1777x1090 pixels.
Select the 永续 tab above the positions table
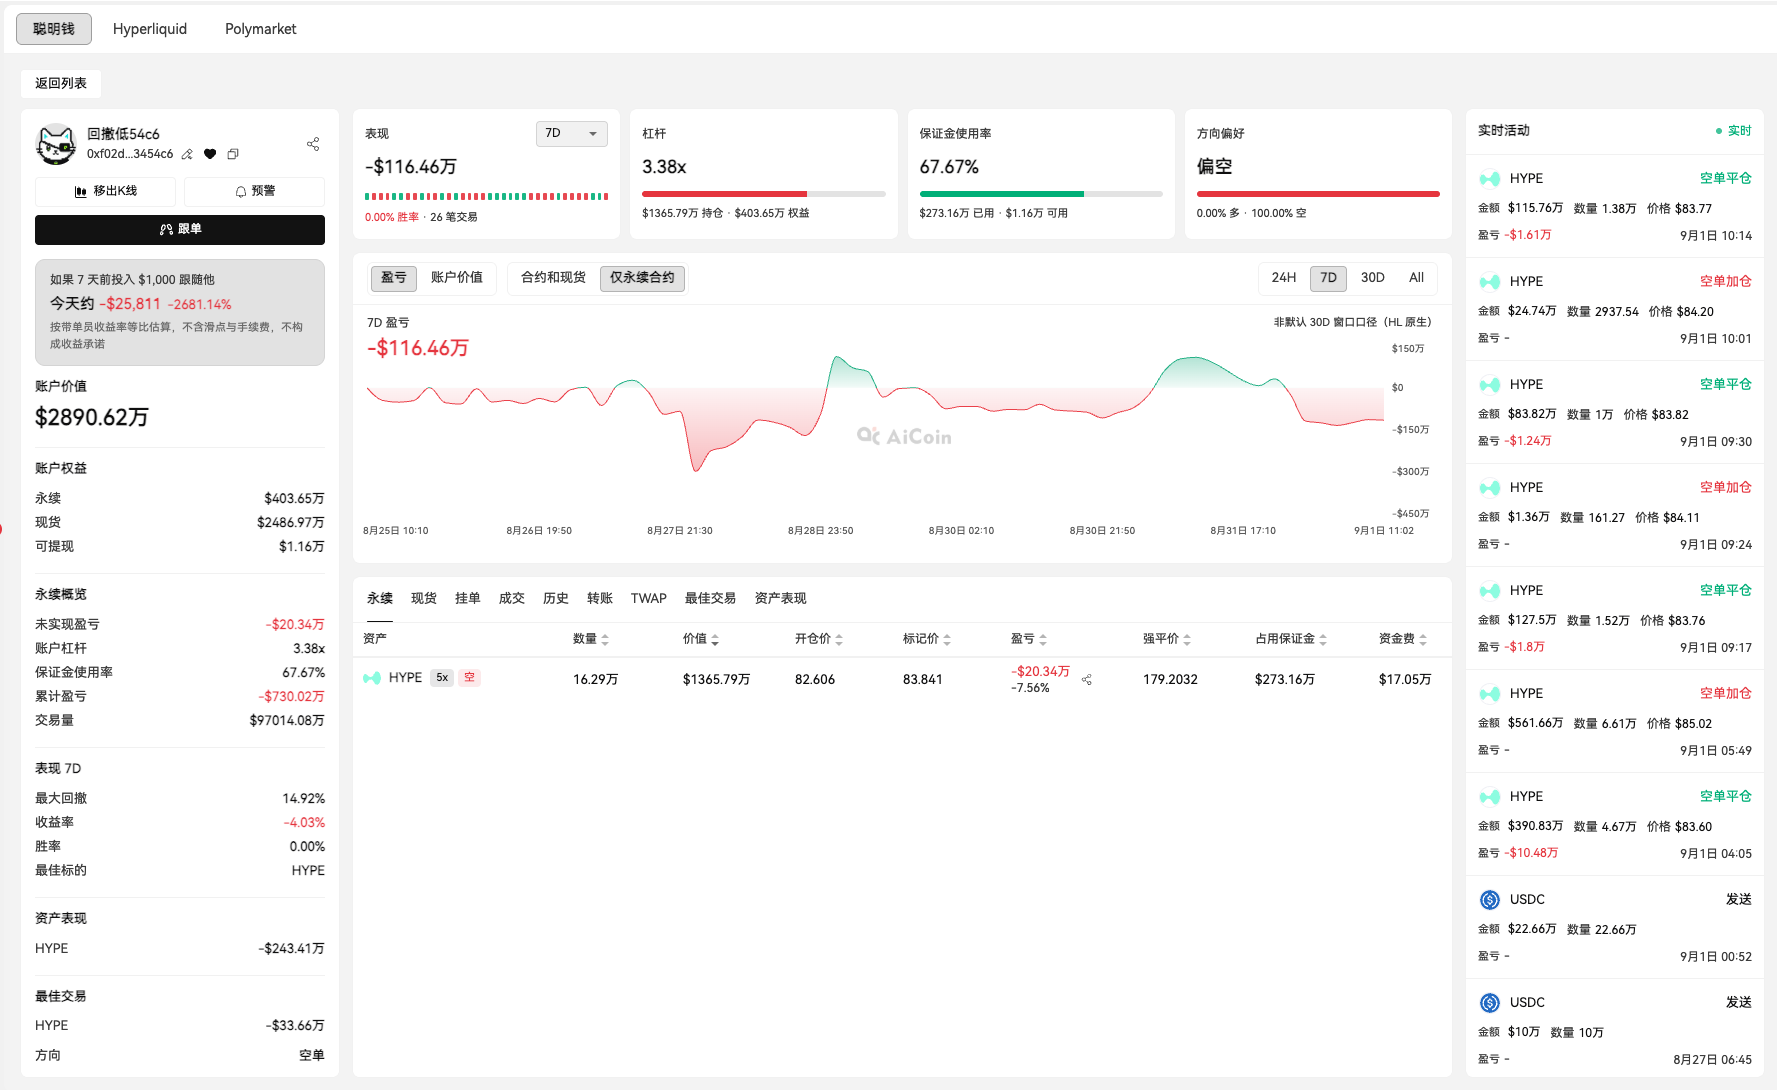click(x=380, y=599)
